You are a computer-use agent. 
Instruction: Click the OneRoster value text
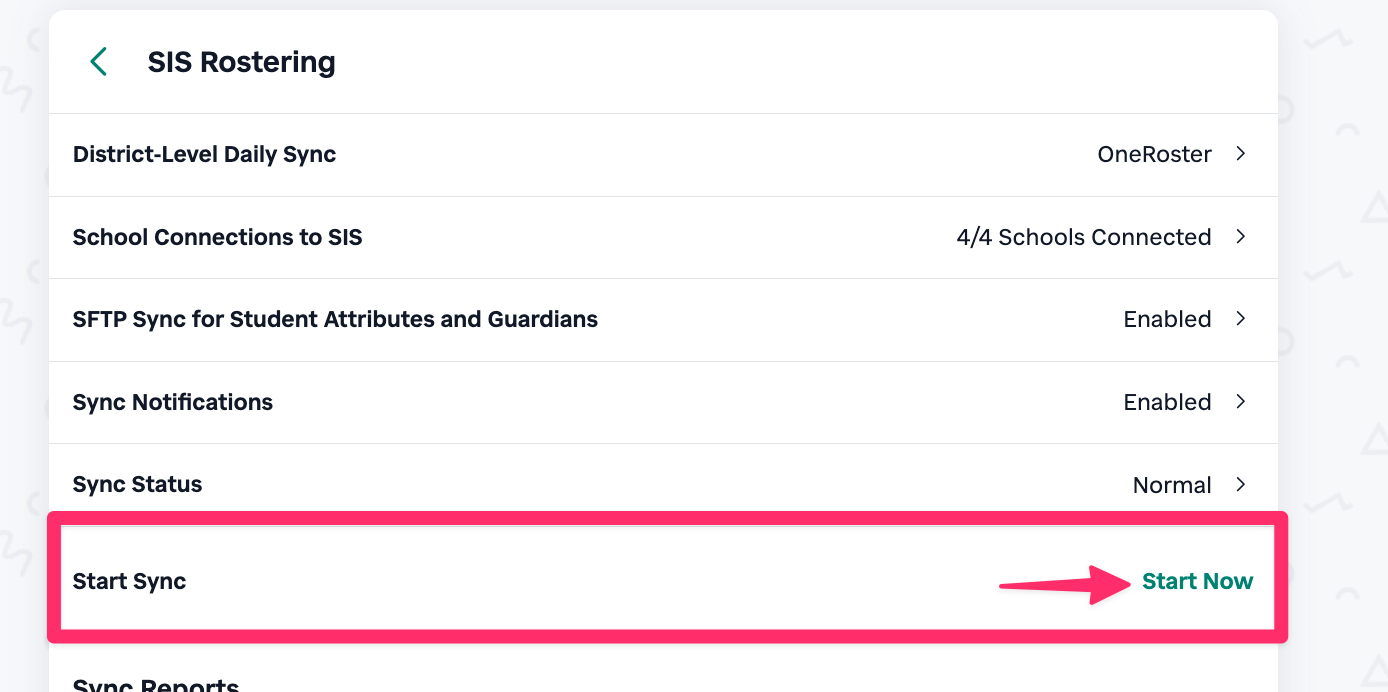(1154, 155)
